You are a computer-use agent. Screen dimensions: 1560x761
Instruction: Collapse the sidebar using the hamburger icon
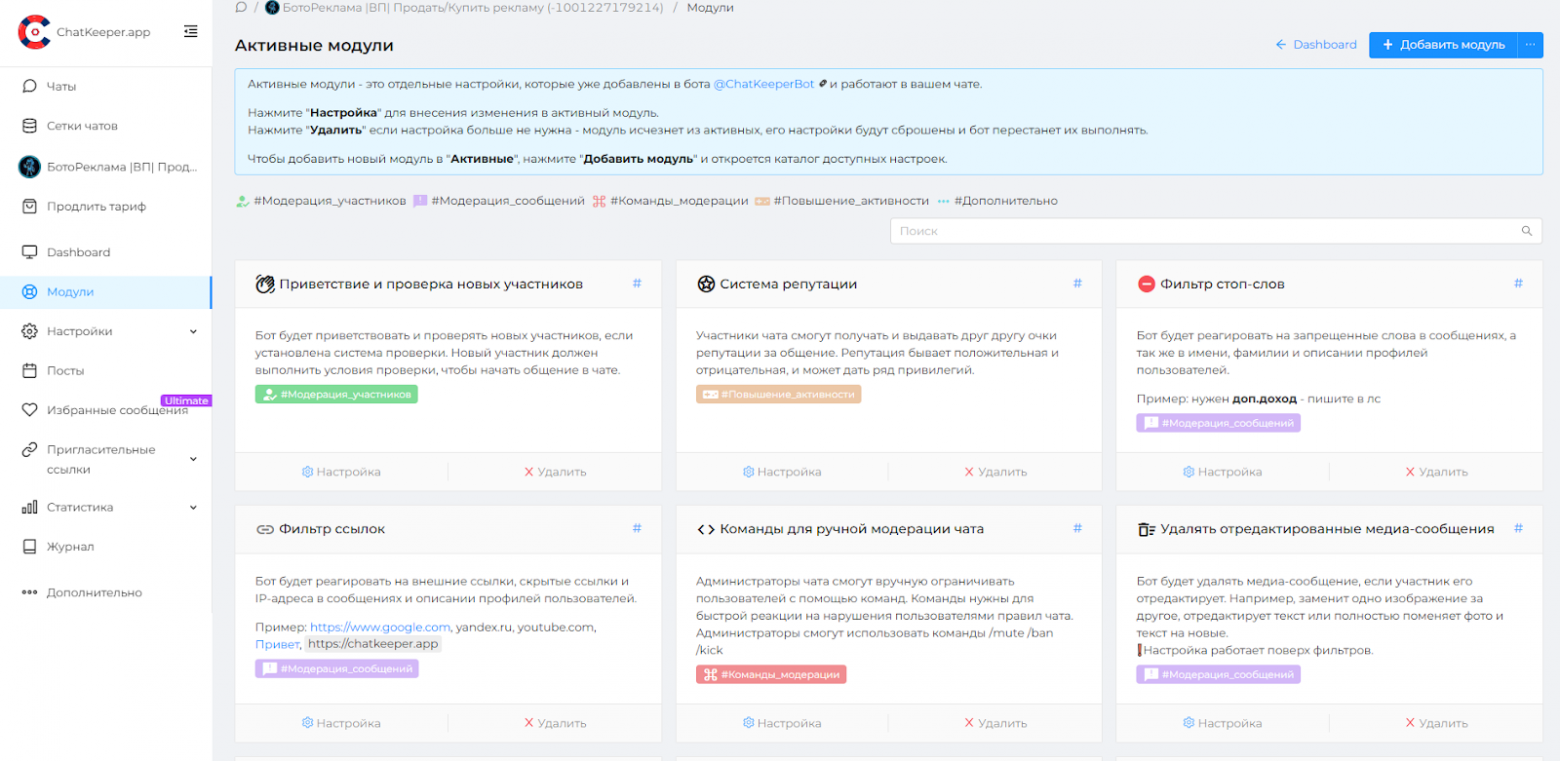coord(190,31)
